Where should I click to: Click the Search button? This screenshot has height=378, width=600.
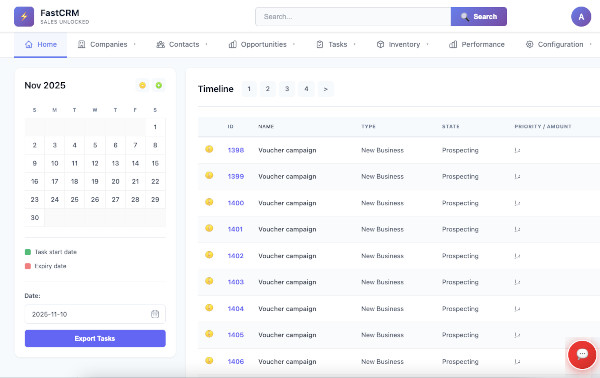coord(479,16)
